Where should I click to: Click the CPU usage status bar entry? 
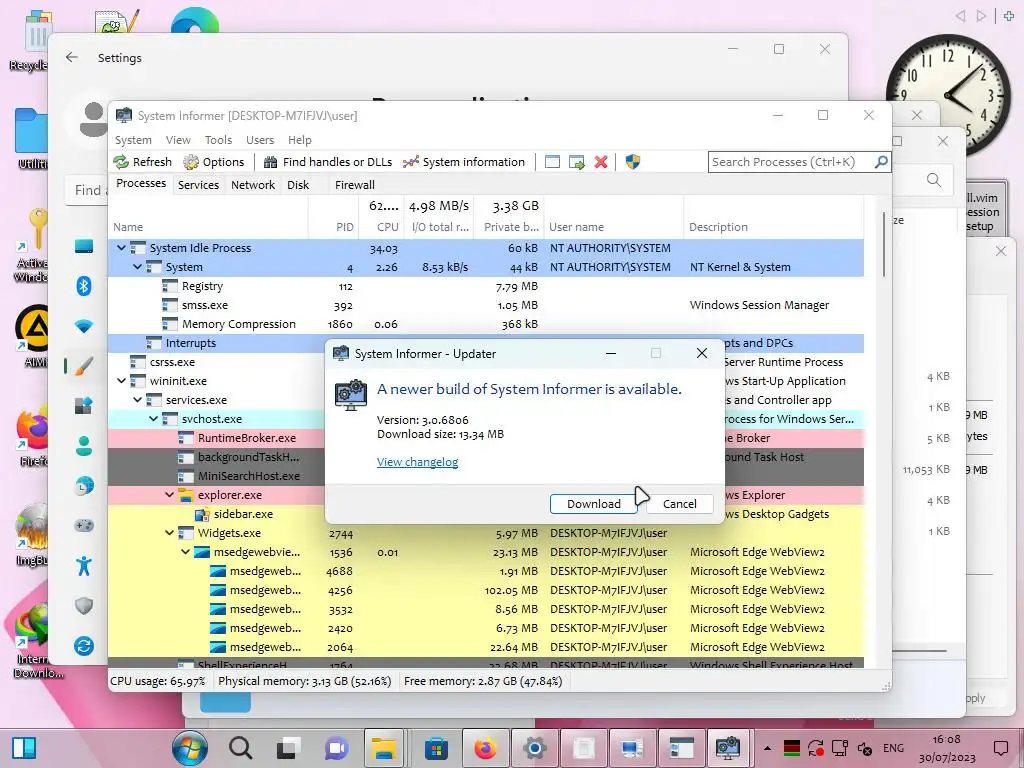point(158,681)
